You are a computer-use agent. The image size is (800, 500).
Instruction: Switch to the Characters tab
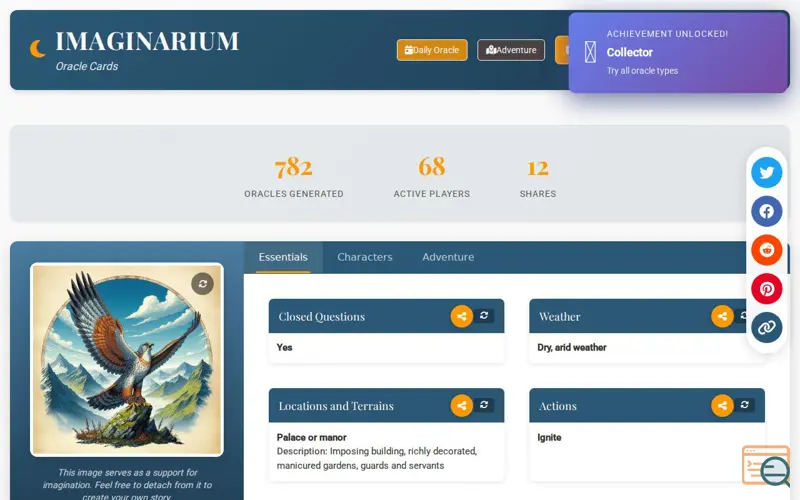coord(365,257)
